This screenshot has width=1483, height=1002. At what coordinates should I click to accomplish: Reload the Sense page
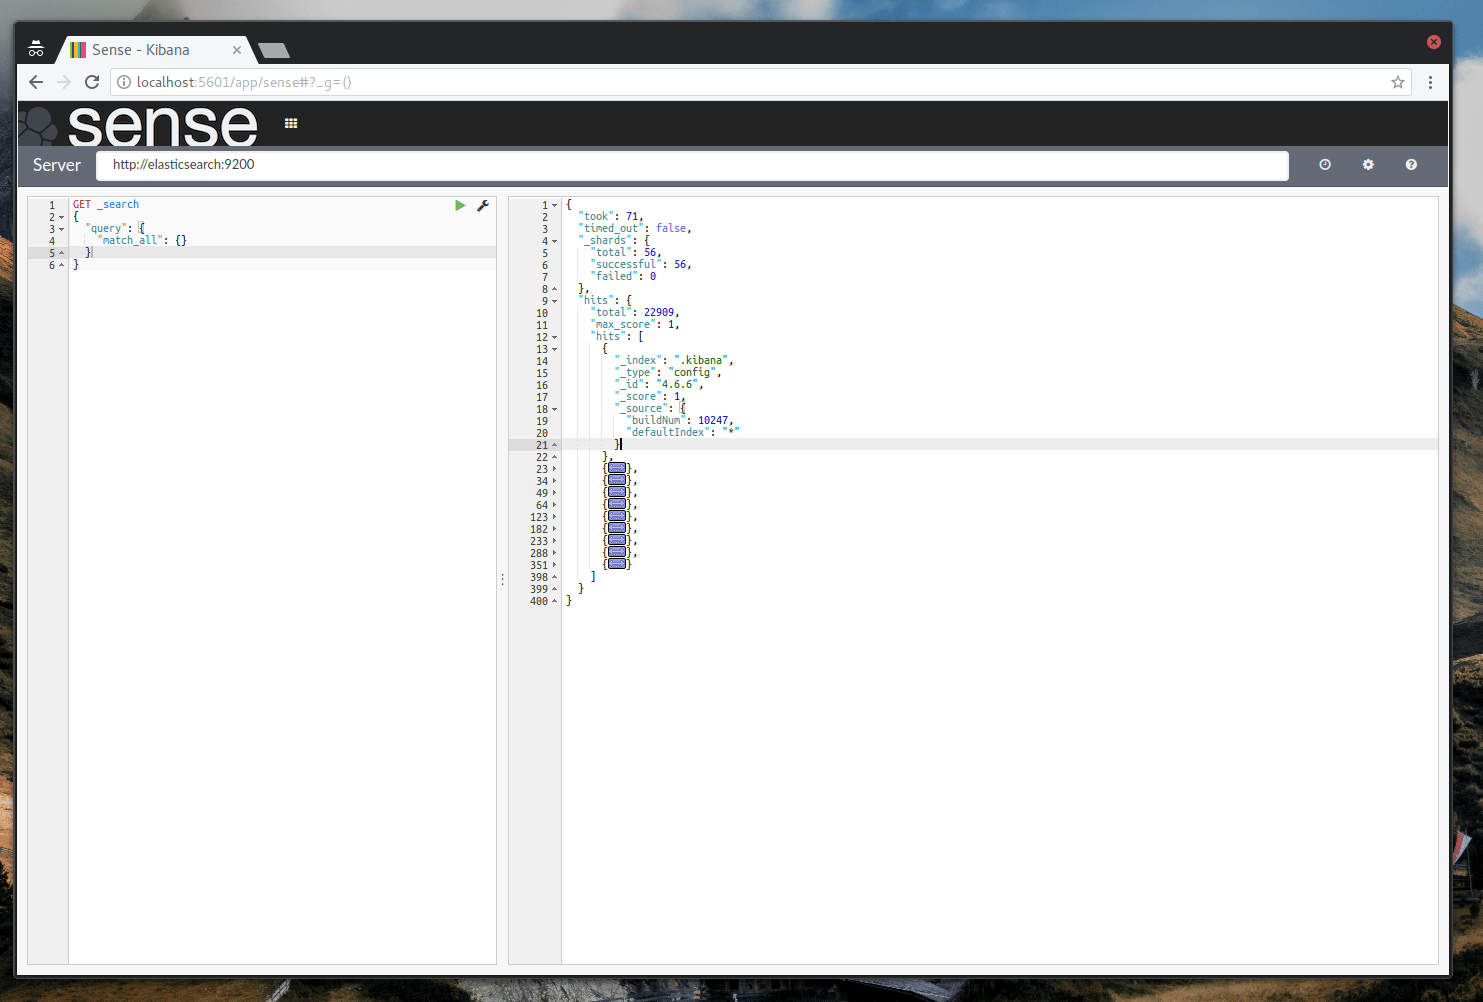(92, 82)
